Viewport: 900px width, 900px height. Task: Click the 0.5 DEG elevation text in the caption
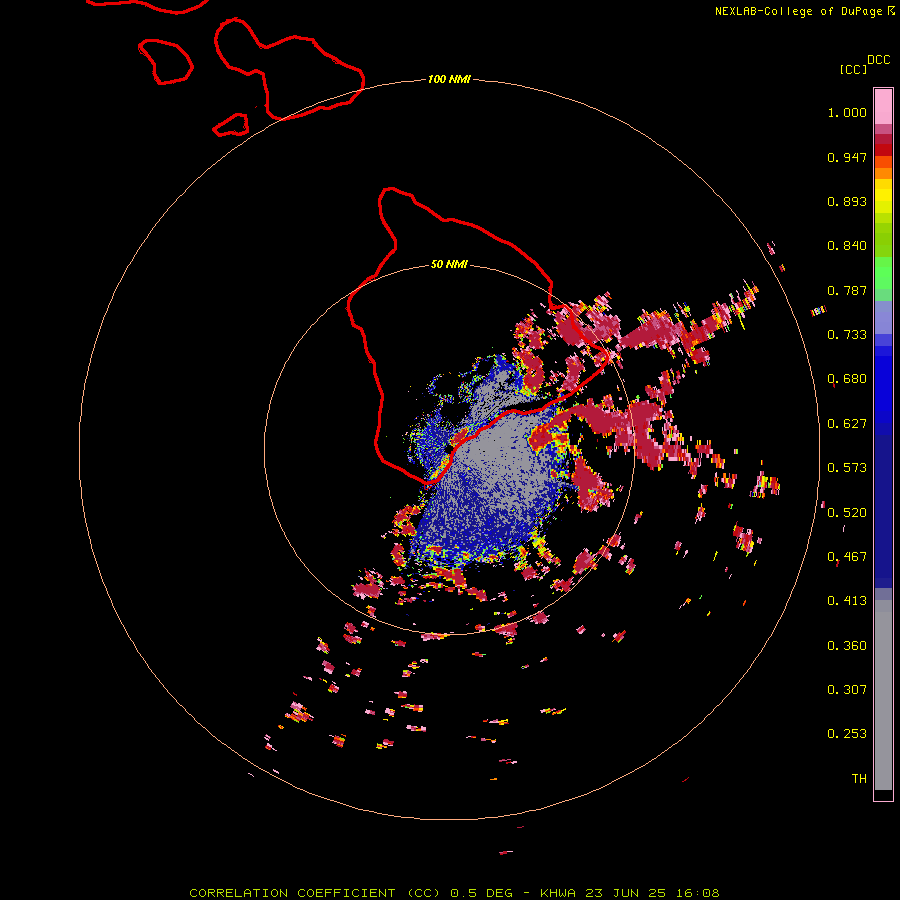click(x=482, y=893)
